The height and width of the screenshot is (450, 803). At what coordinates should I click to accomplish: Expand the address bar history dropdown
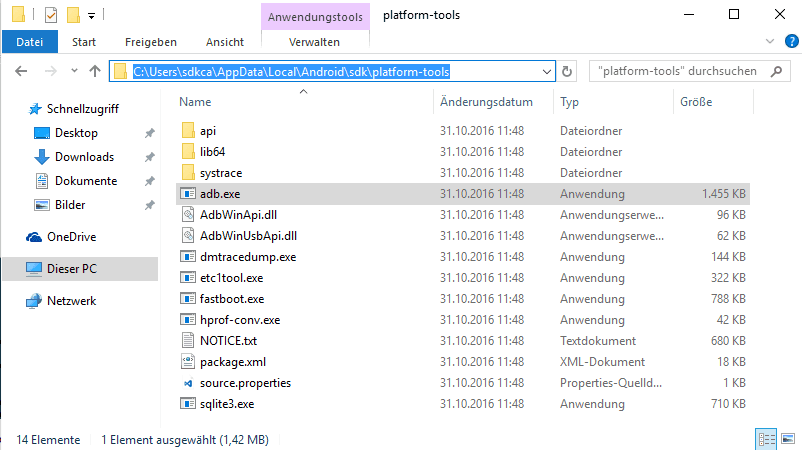[547, 72]
